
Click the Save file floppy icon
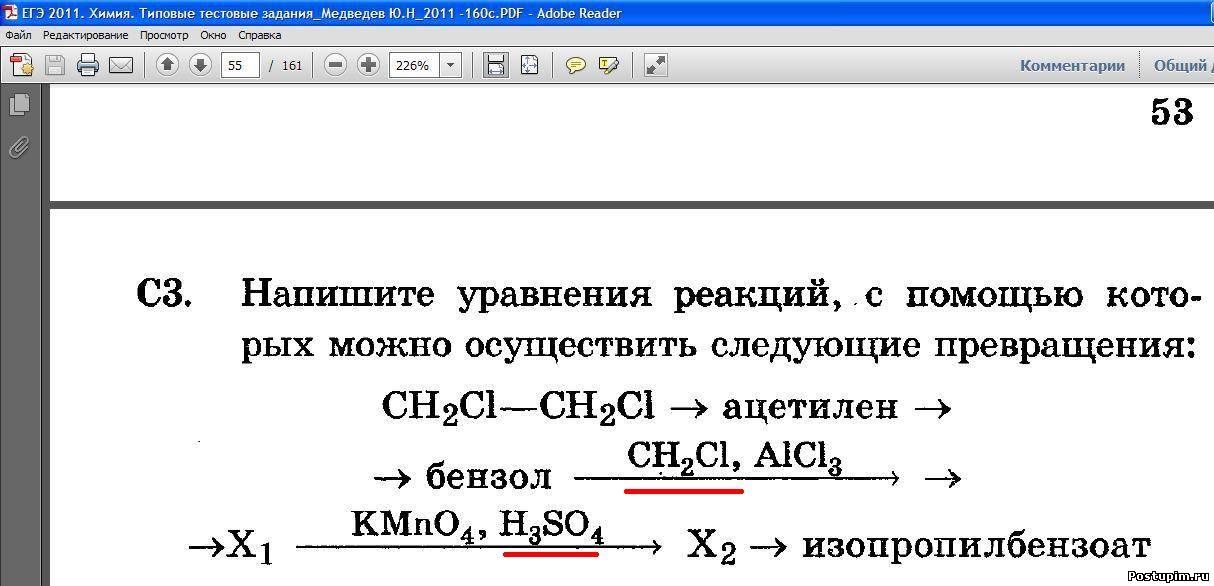pyautogui.click(x=54, y=66)
